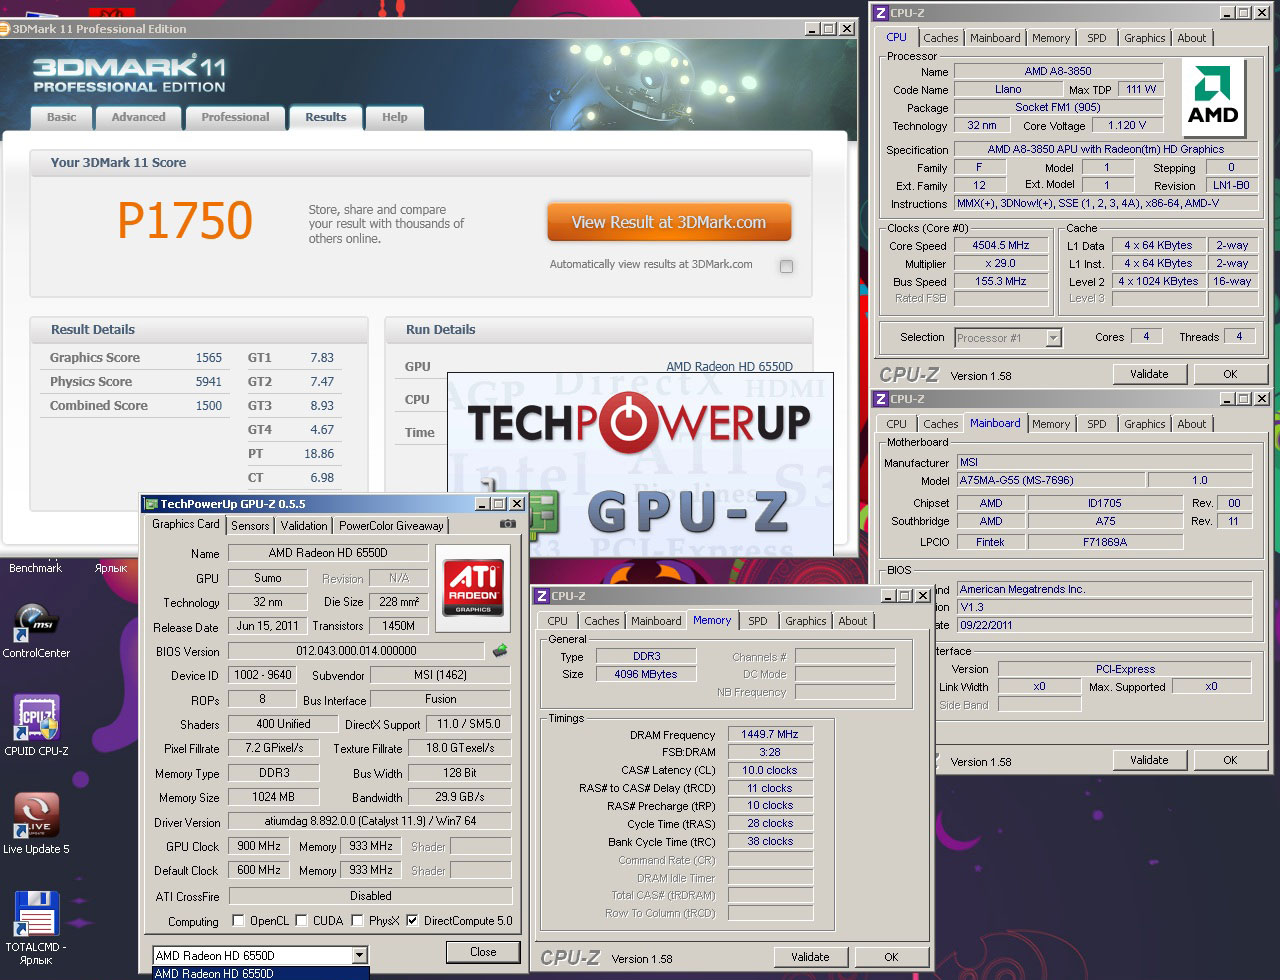
Task: Click the AMD logo in CPU-Z
Action: 1213,98
